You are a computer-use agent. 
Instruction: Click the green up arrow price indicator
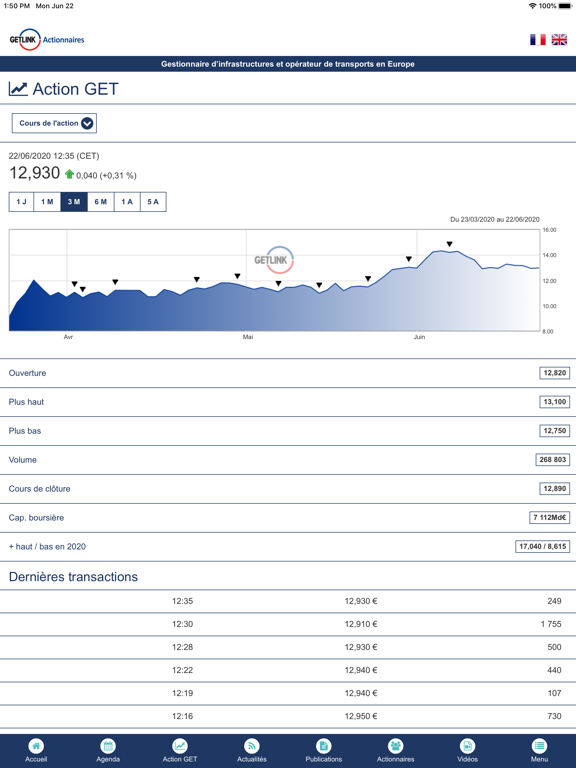point(69,174)
